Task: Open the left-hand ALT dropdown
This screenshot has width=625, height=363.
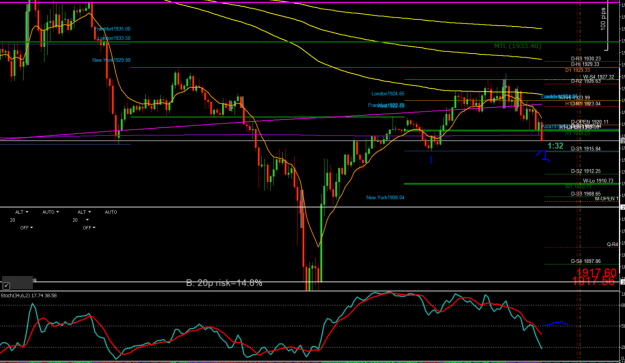Action: [x=22, y=212]
